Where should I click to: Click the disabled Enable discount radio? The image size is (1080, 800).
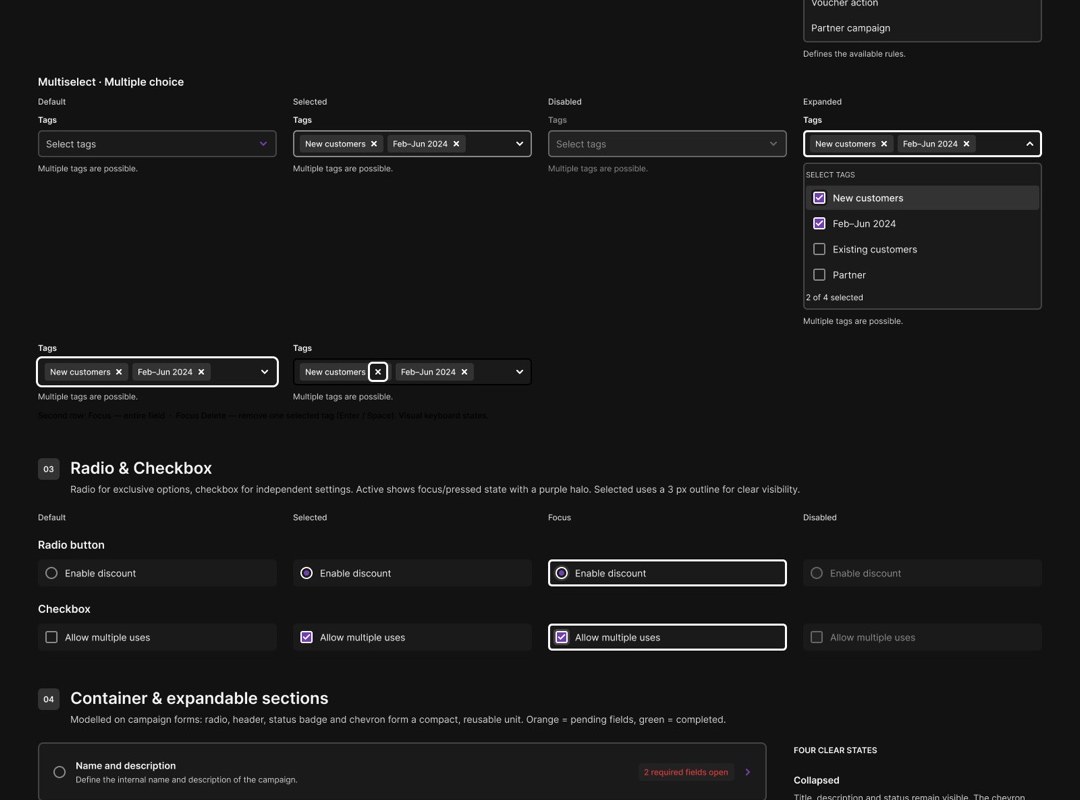coord(816,573)
